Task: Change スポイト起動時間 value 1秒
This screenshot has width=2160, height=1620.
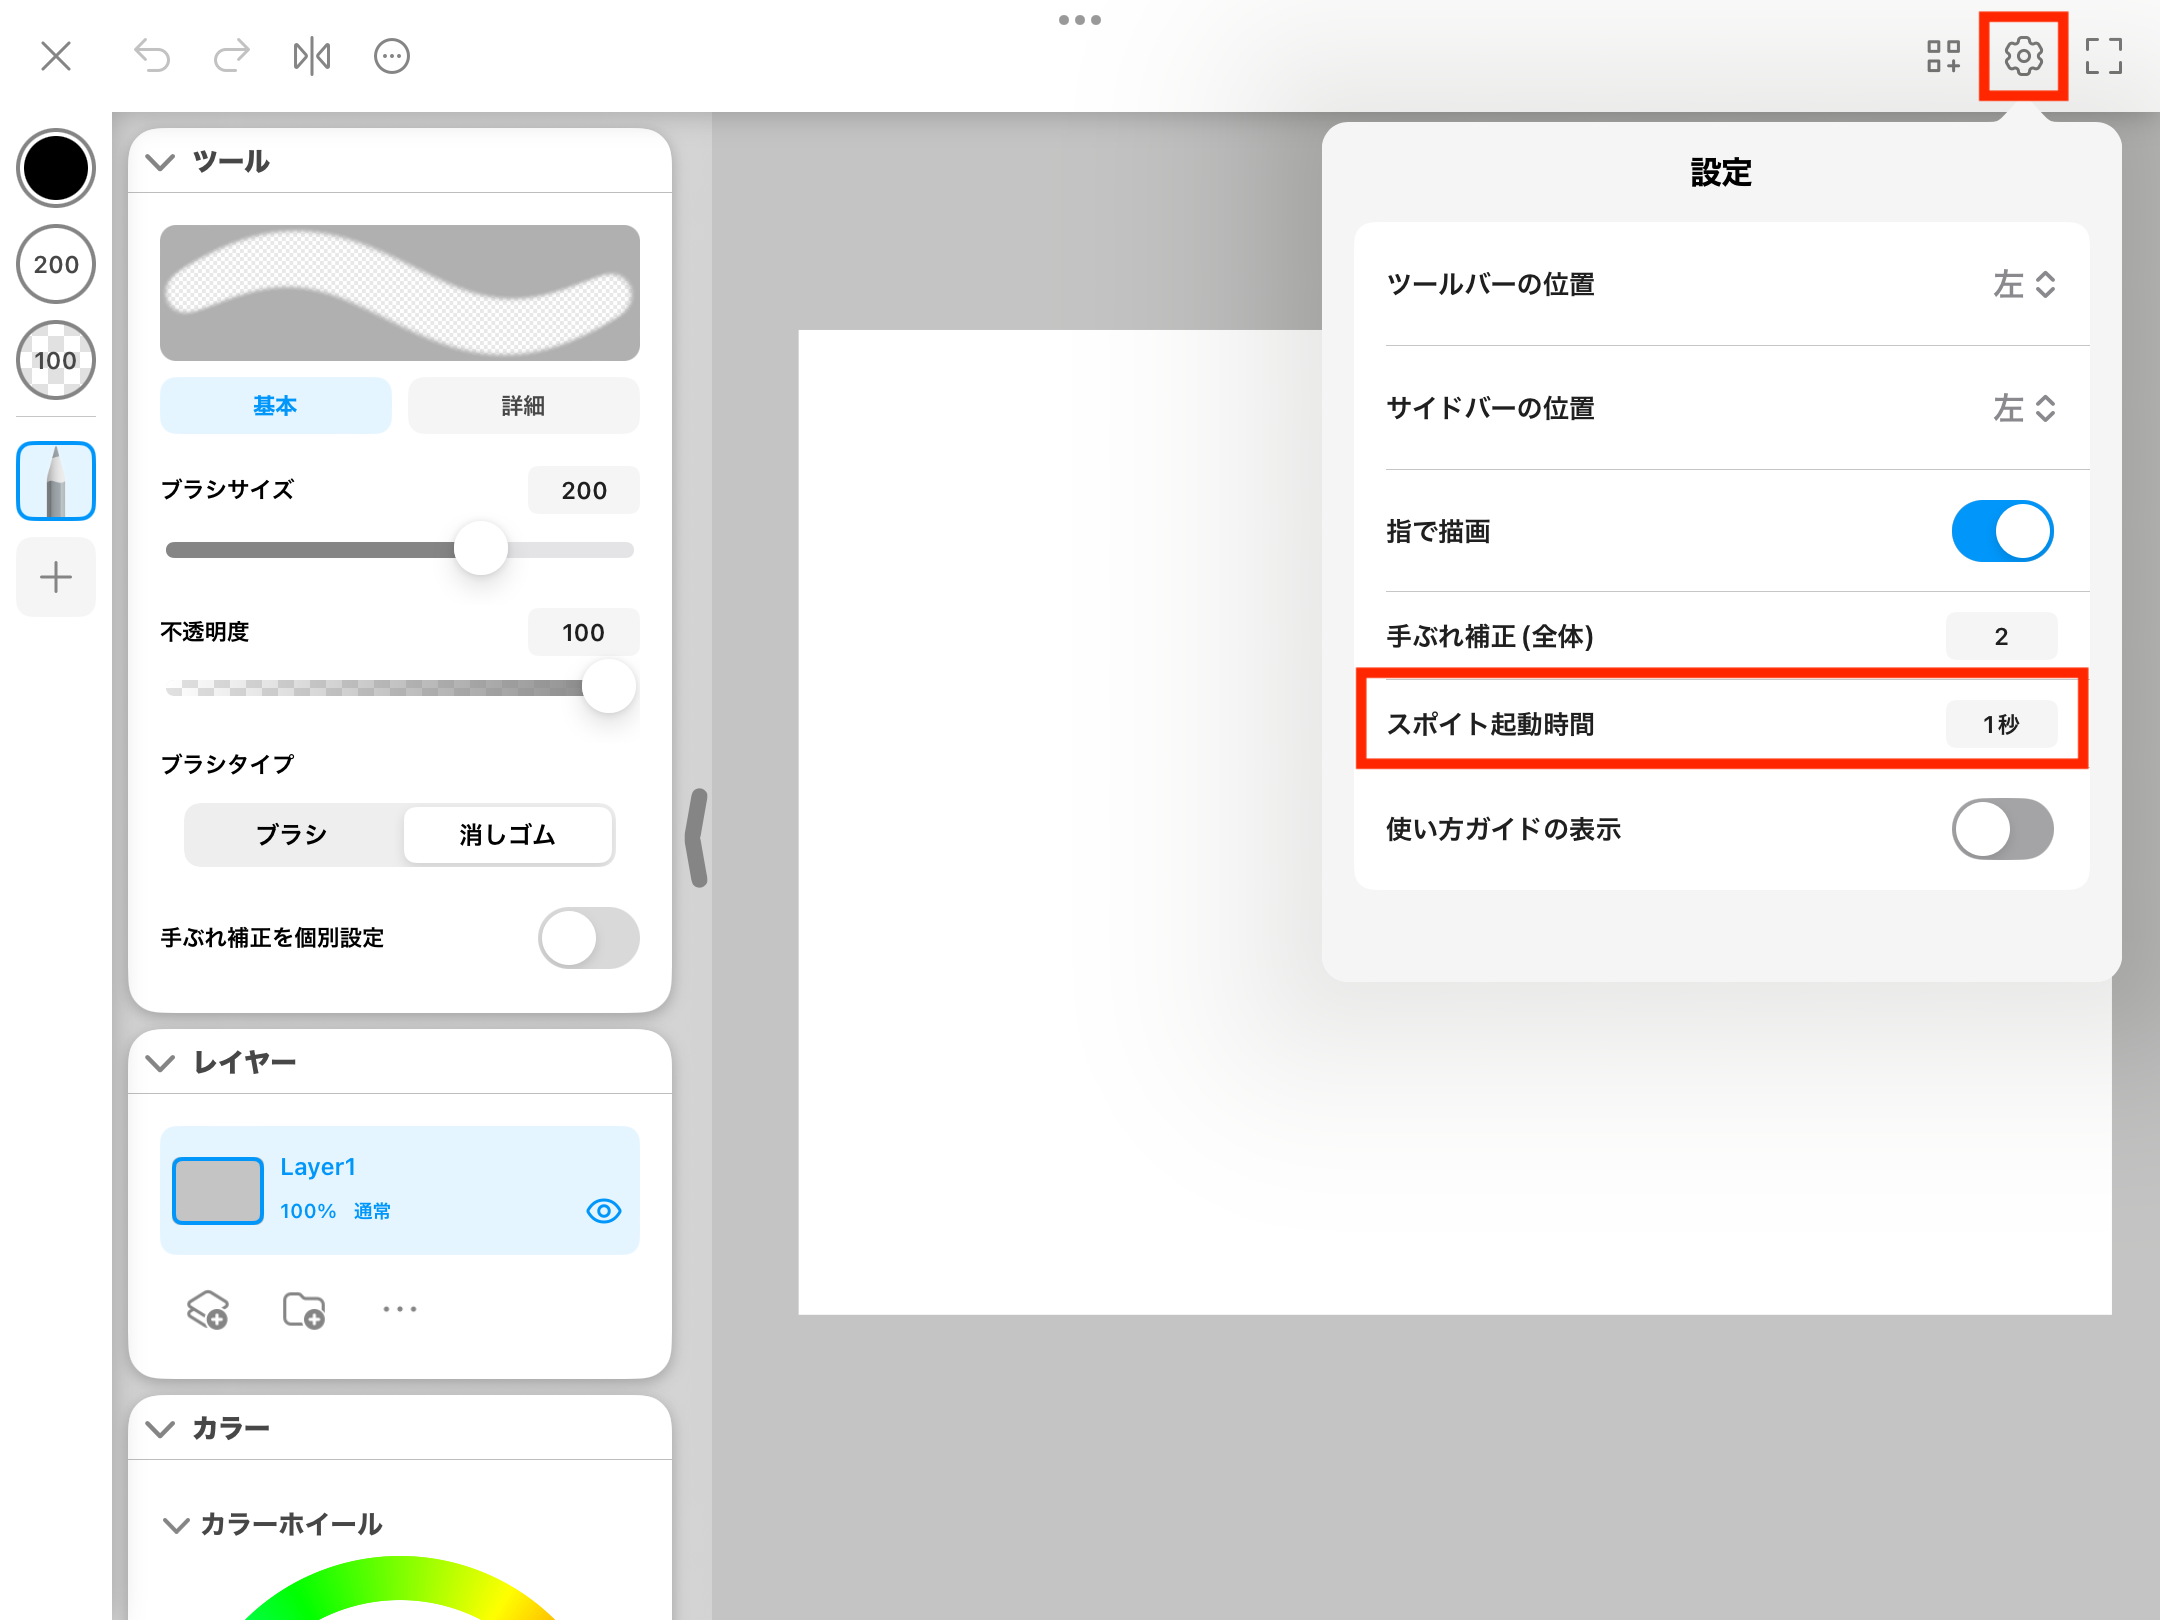Action: (x=2001, y=724)
